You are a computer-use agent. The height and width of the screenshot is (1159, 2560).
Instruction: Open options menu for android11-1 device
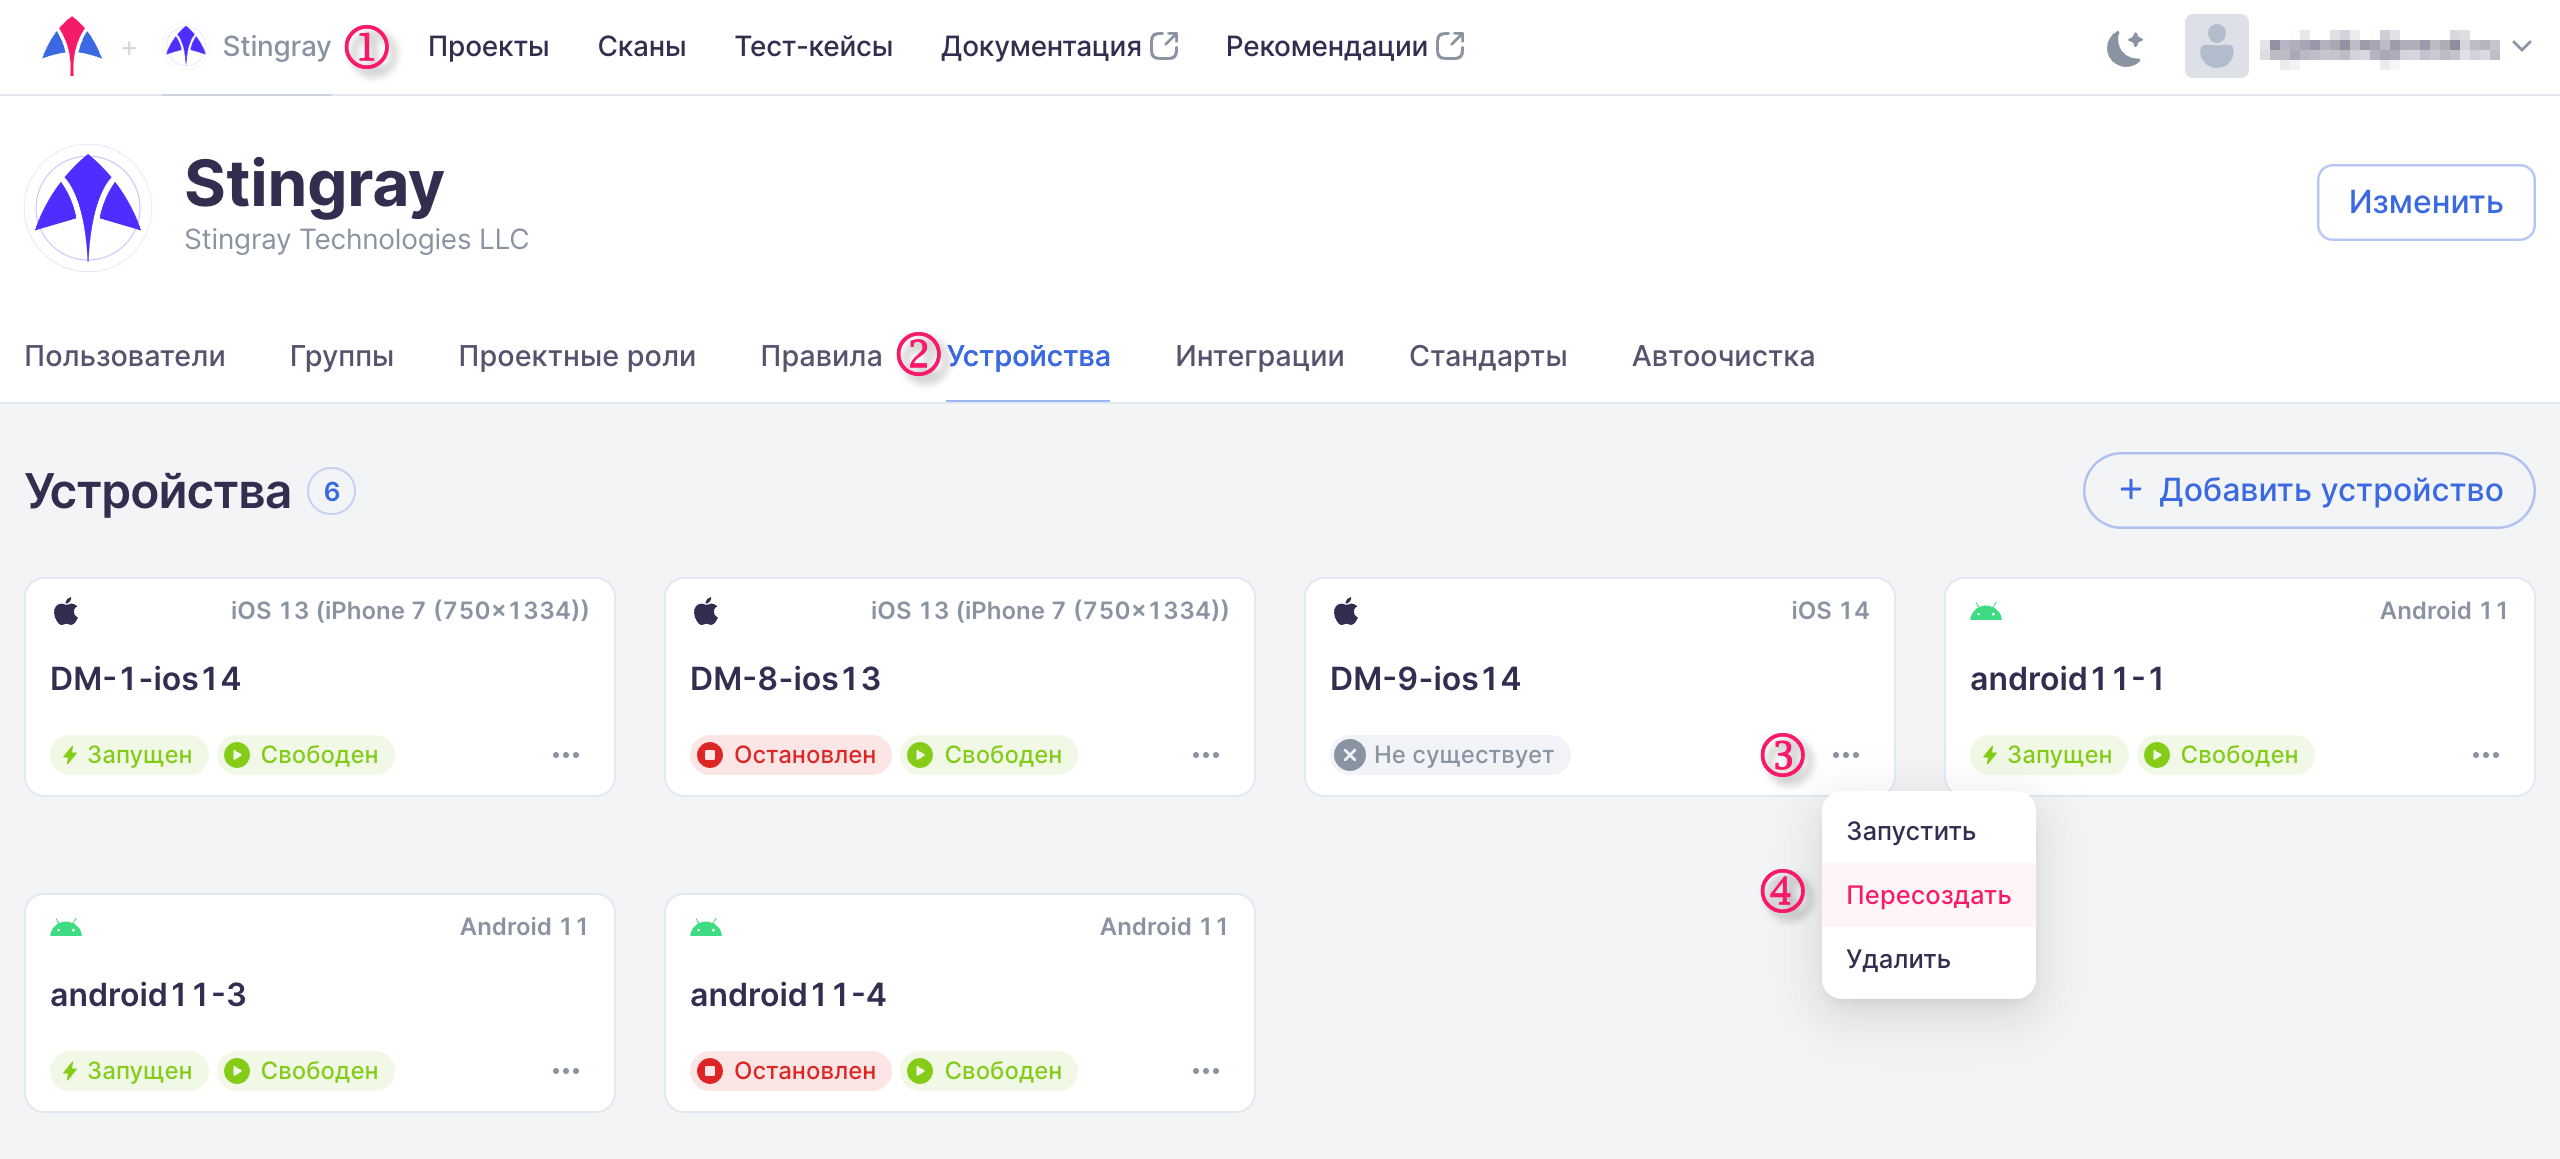[2486, 755]
